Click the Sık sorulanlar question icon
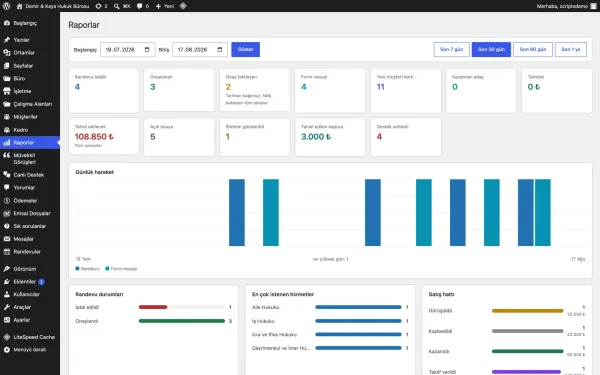Viewport: 600px width, 375px height. click(x=7, y=226)
